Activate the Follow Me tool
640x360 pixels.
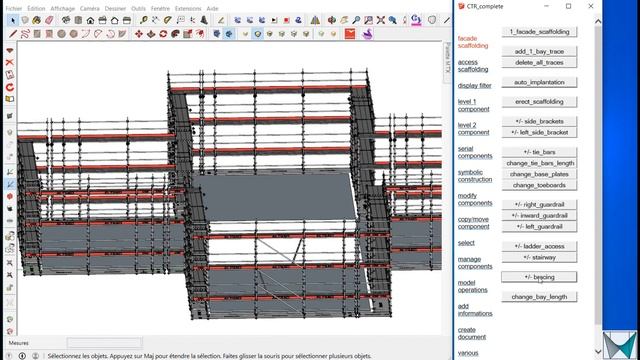point(176,34)
